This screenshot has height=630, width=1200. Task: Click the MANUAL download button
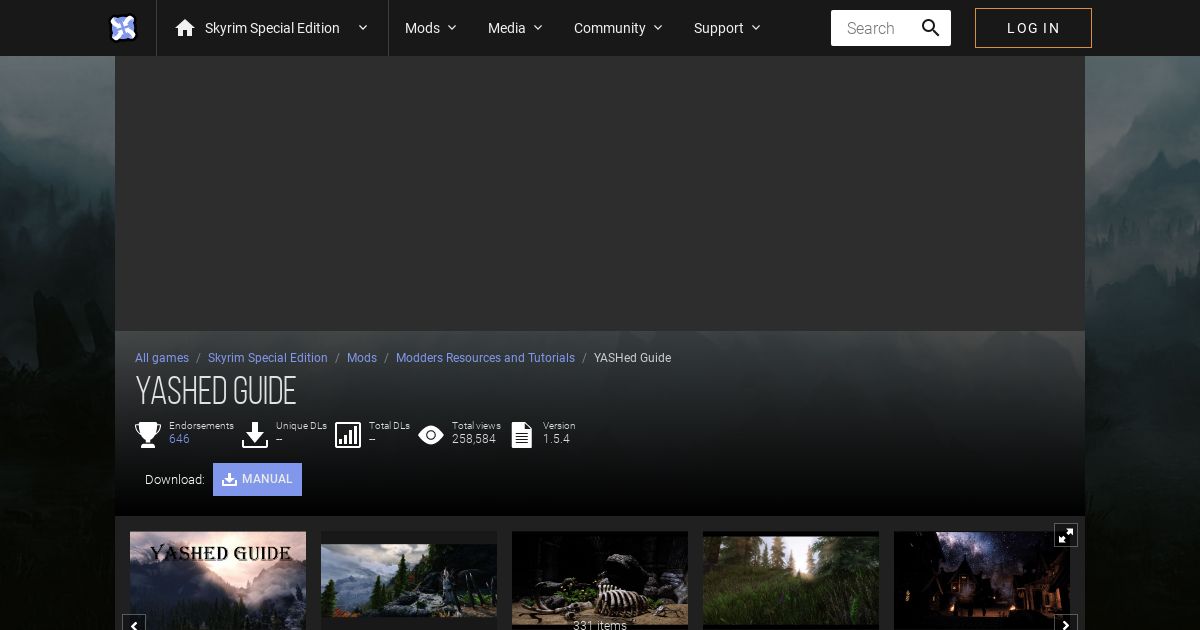(x=257, y=479)
